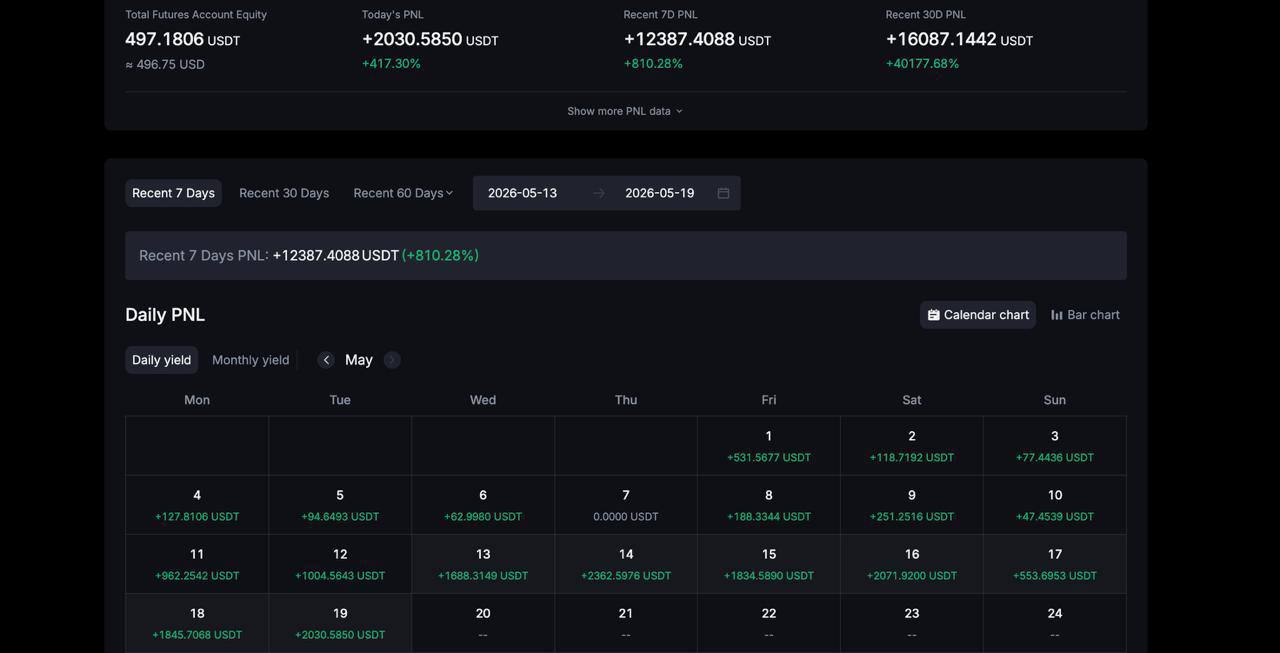The width and height of the screenshot is (1280, 653).
Task: Click the Recent 7 Days PNL summary banner
Action: click(626, 256)
